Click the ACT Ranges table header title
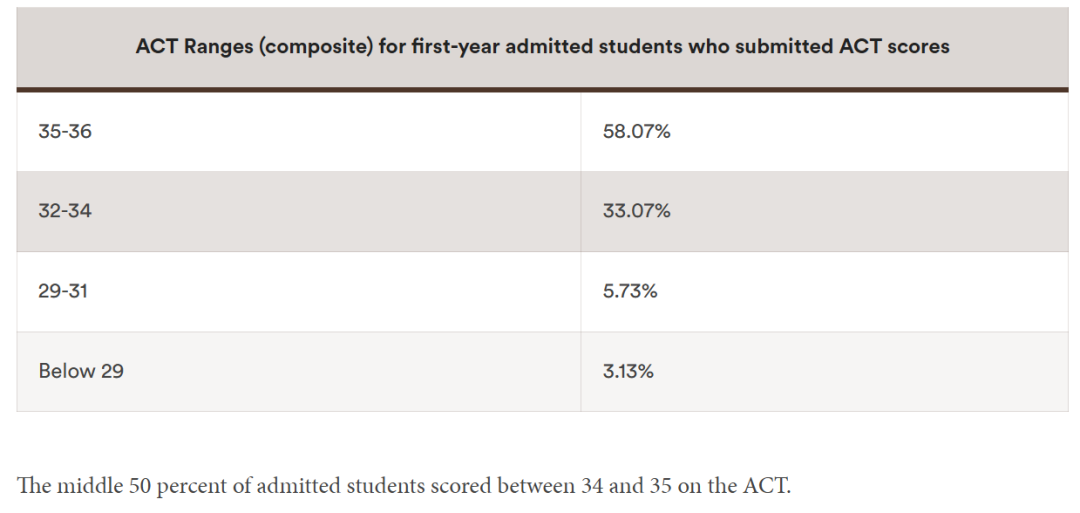Viewport: 1080px width, 513px height. click(x=542, y=46)
